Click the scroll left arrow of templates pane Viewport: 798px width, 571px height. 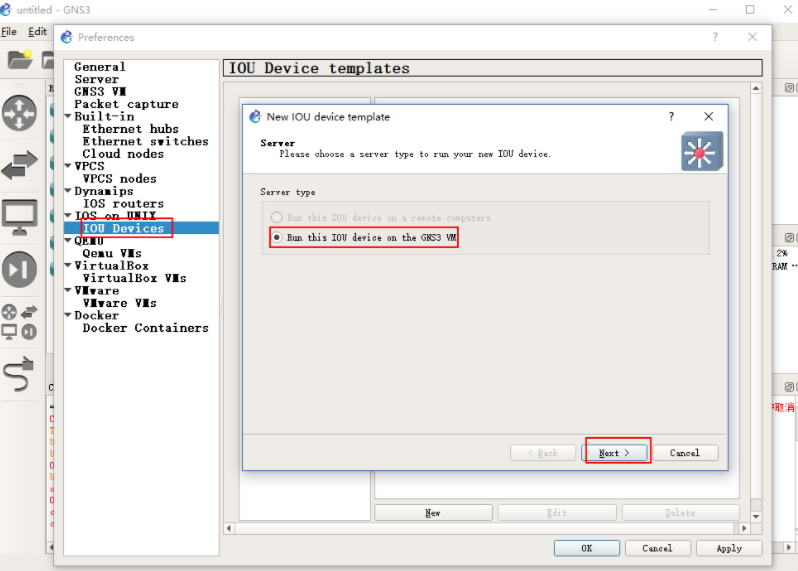[x=229, y=528]
